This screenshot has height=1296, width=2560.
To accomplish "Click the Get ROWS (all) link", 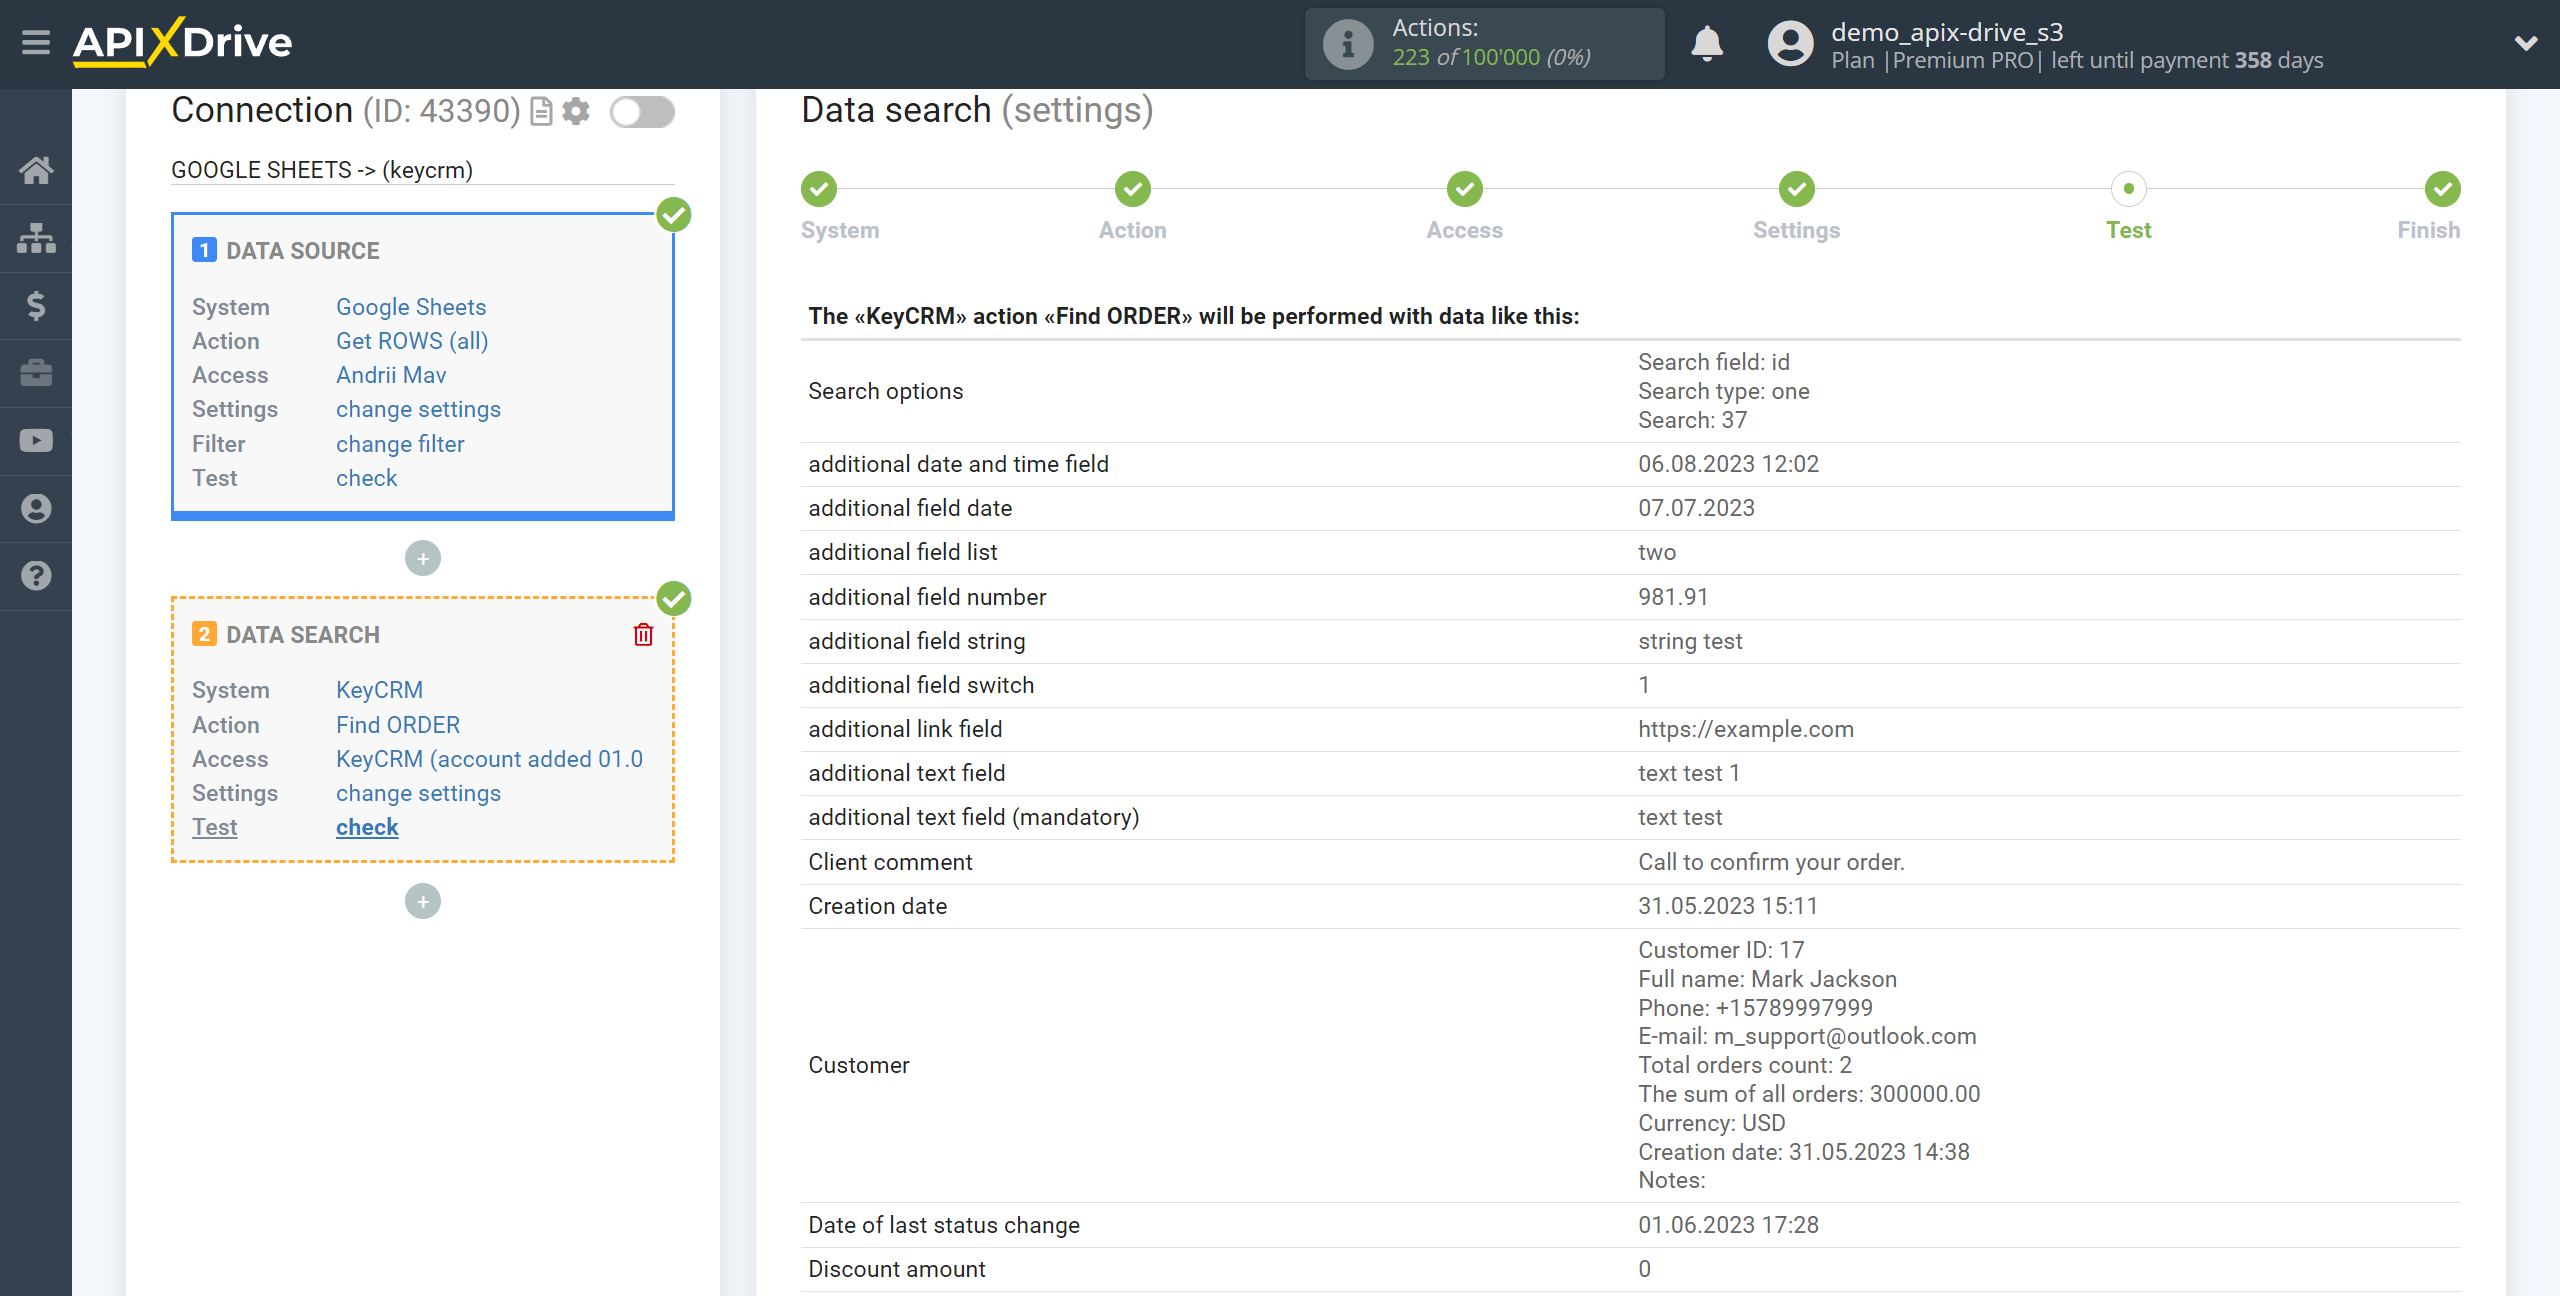I will click(x=412, y=341).
